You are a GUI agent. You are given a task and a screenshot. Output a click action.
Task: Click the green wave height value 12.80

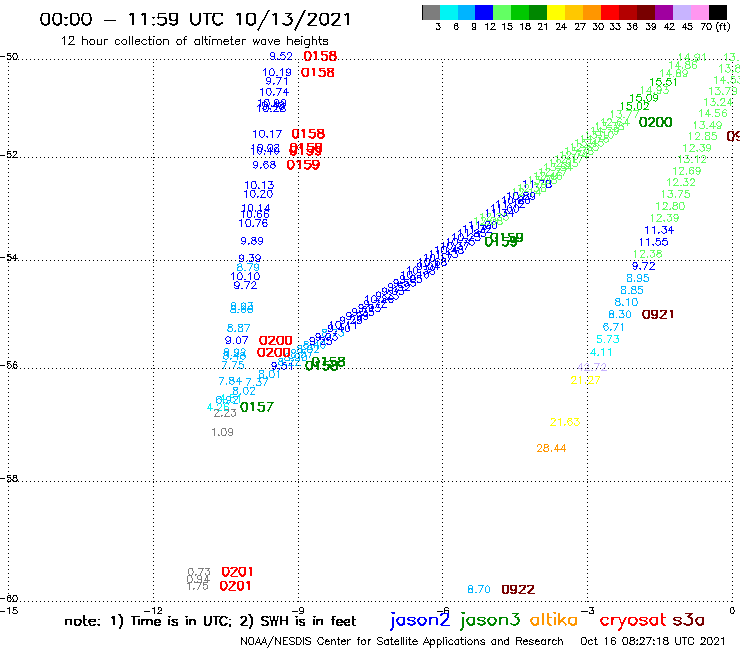click(x=670, y=206)
